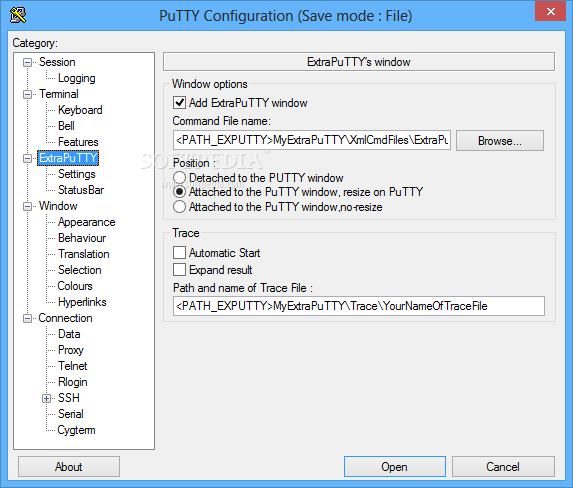The width and height of the screenshot is (573, 488).
Task: Open the Cygterm category
Action: point(76,430)
